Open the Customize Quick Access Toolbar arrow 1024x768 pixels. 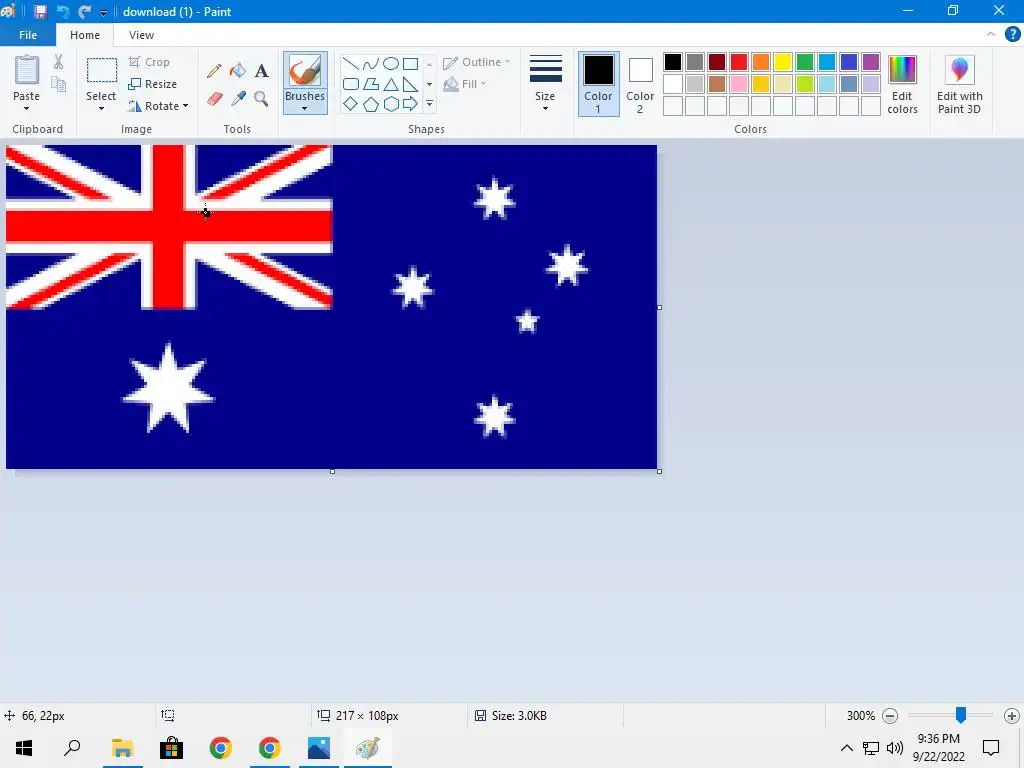click(x=103, y=12)
